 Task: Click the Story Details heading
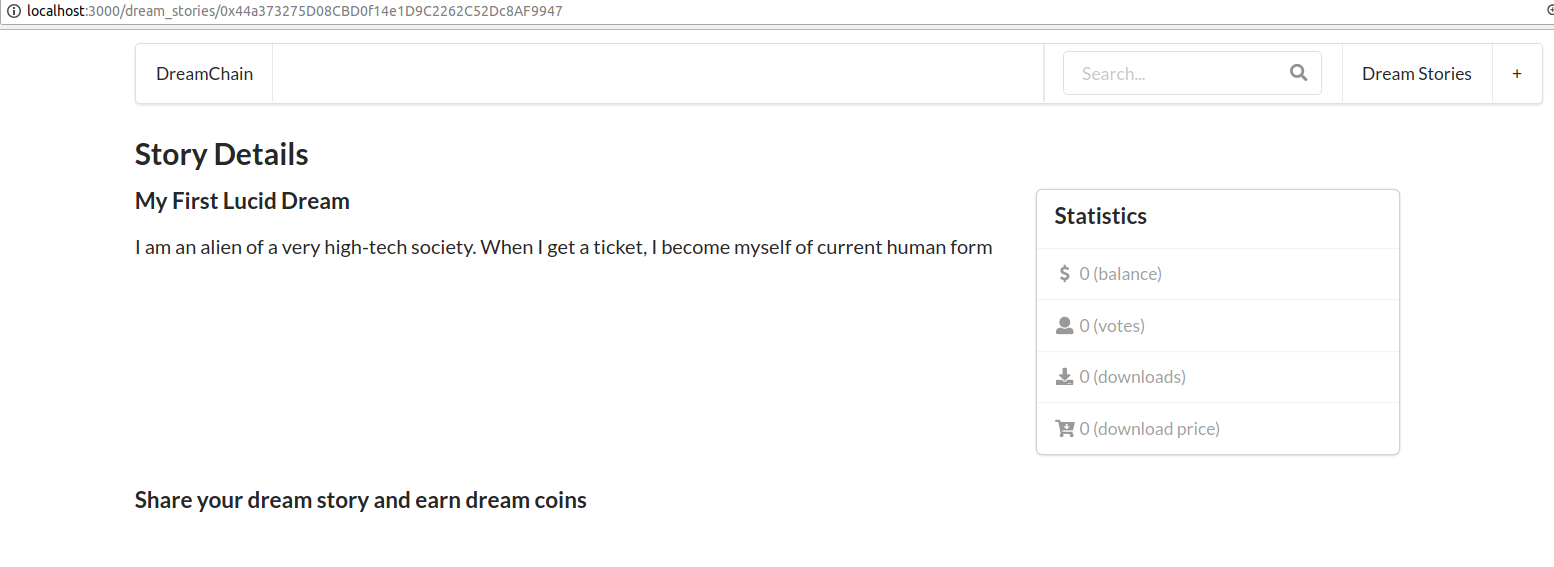tap(222, 155)
